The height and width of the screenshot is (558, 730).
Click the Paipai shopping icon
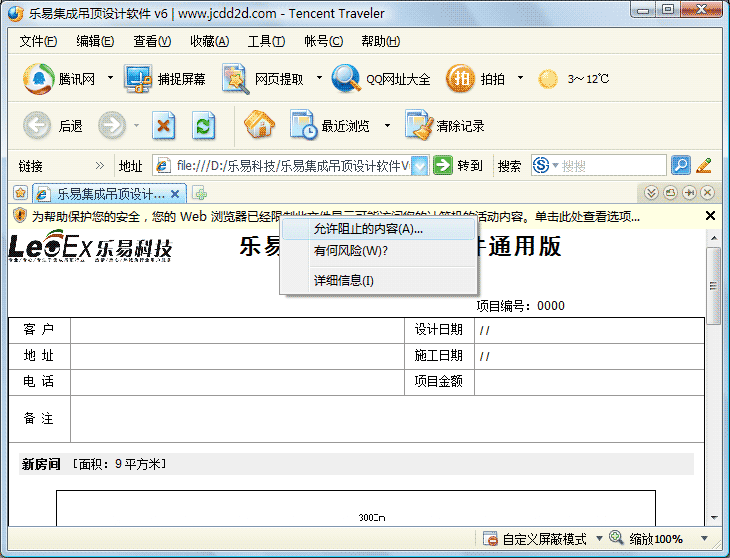pos(460,79)
